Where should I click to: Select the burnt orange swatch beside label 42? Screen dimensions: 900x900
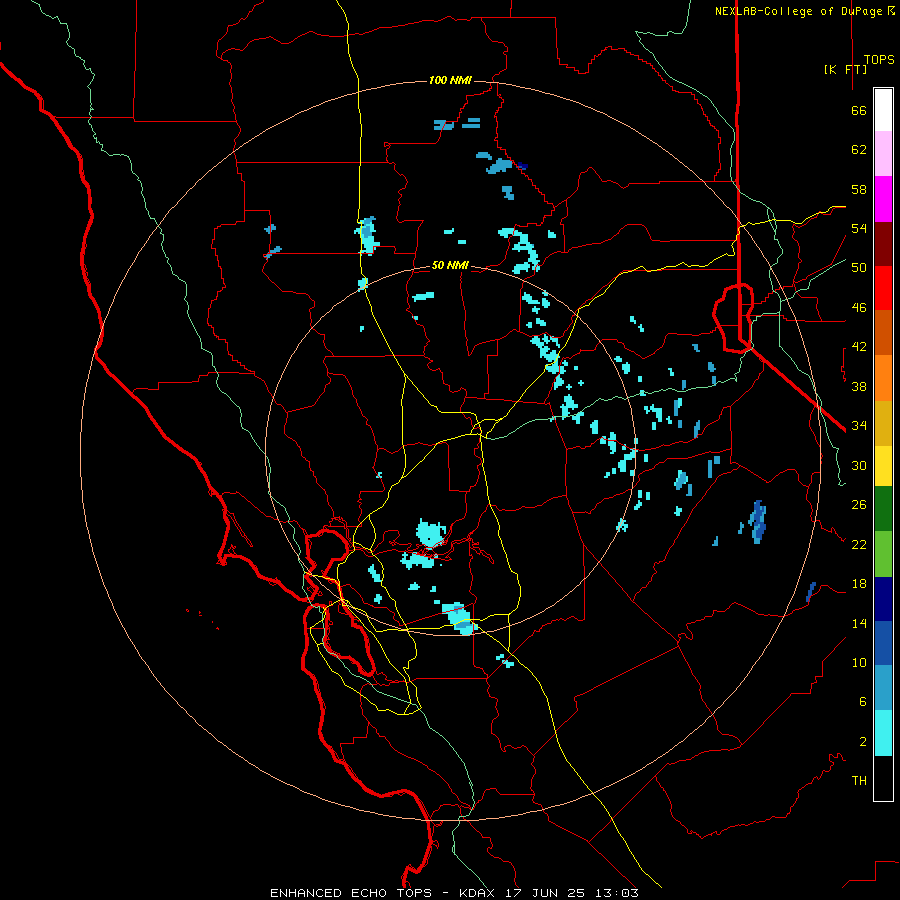(883, 332)
